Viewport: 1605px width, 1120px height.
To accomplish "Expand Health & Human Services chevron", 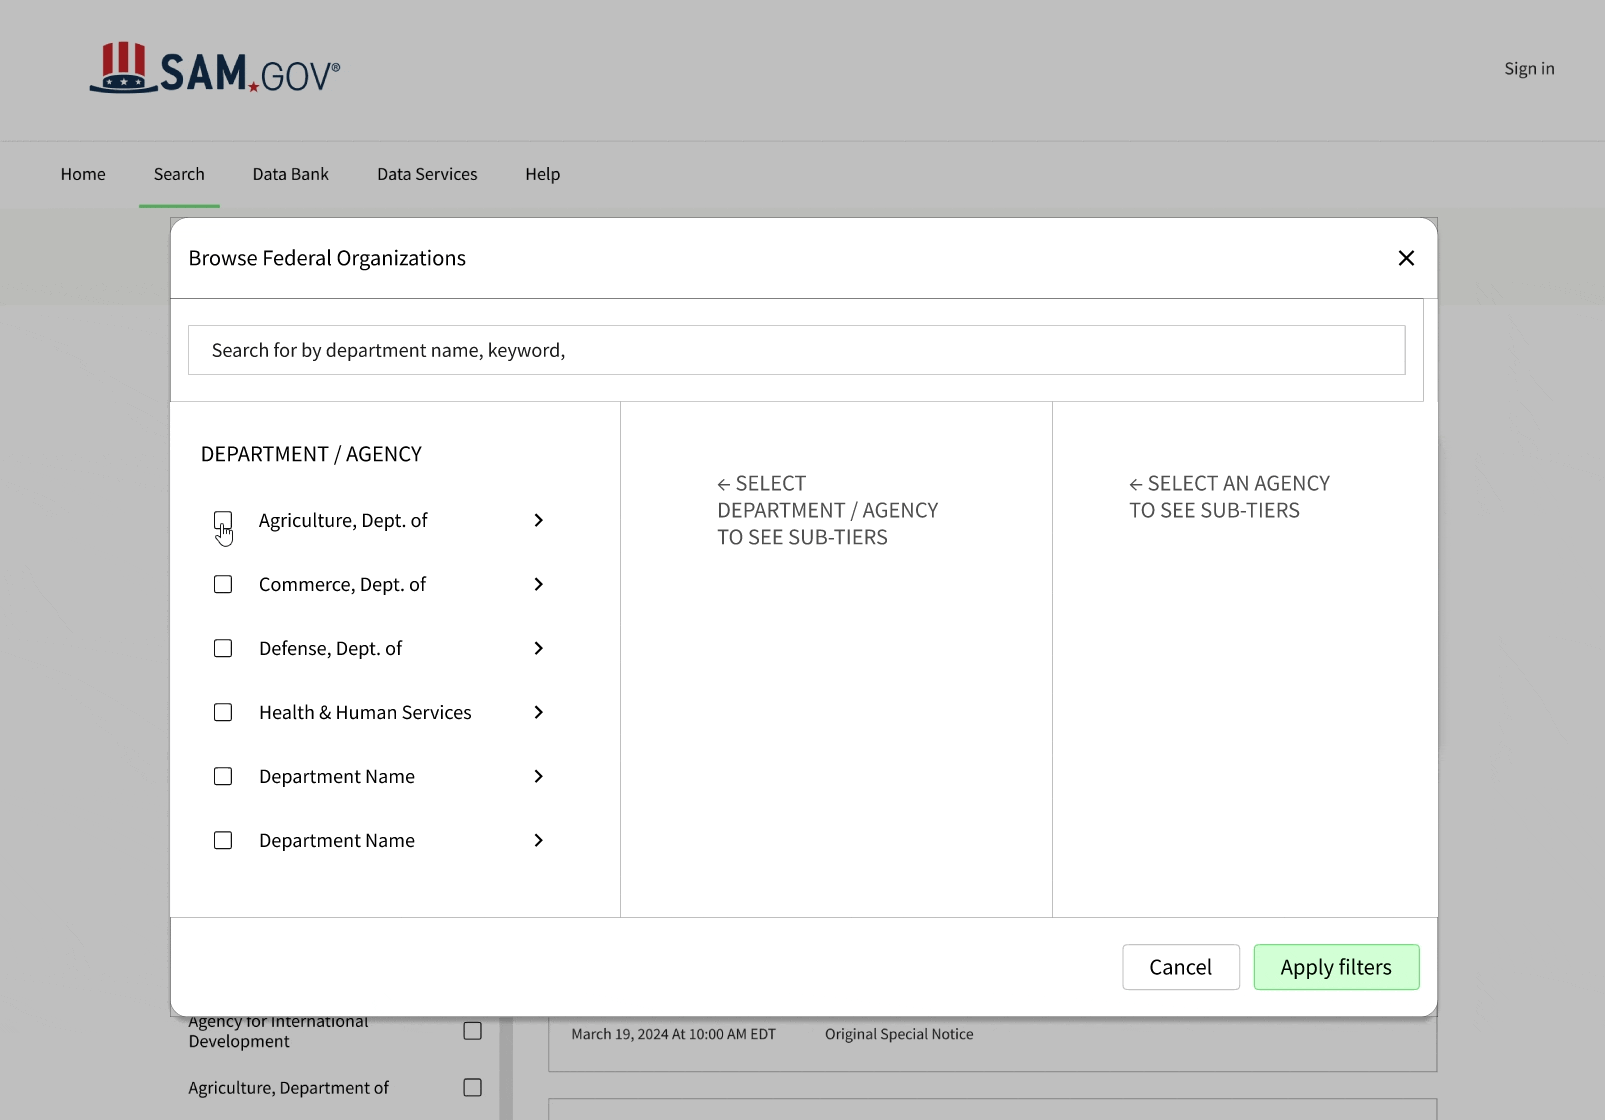I will point(538,712).
